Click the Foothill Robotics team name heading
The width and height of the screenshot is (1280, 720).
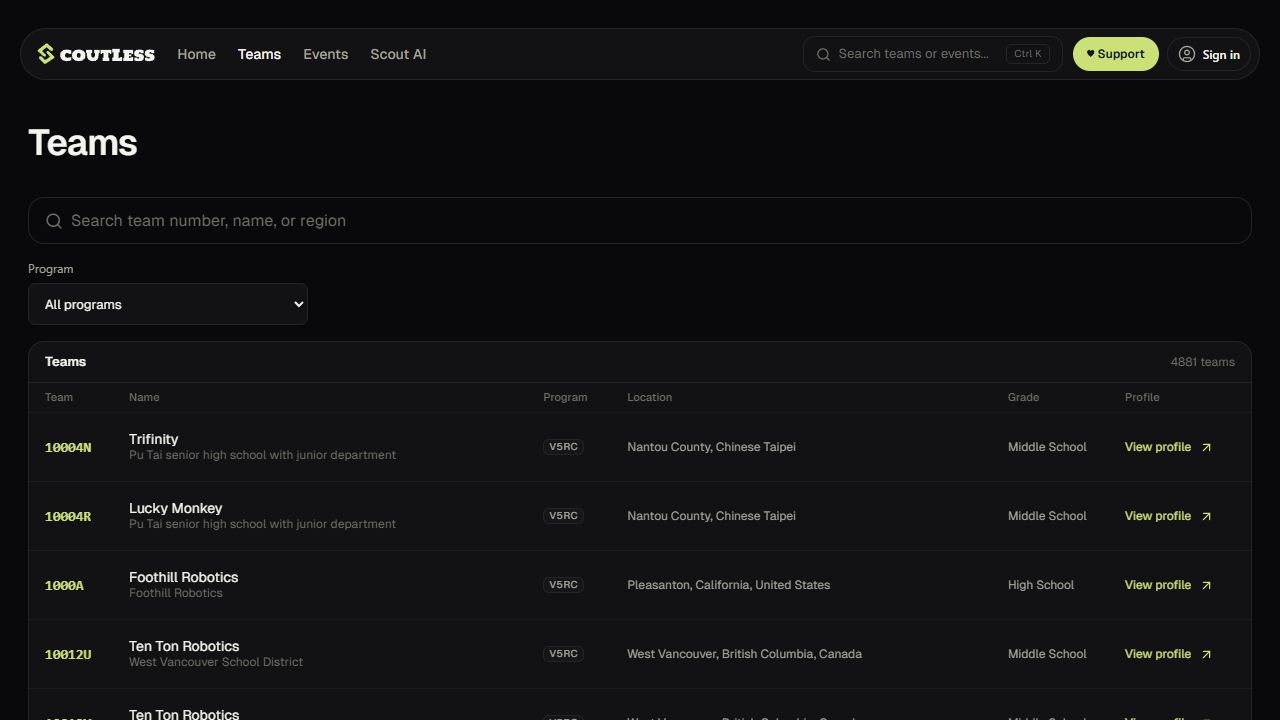tap(184, 577)
